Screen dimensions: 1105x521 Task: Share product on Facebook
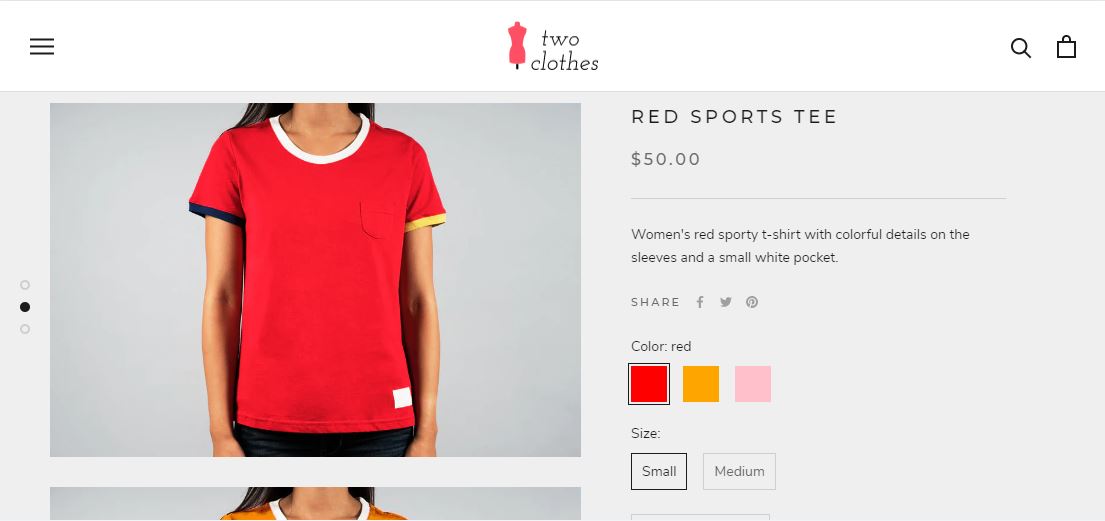700,302
